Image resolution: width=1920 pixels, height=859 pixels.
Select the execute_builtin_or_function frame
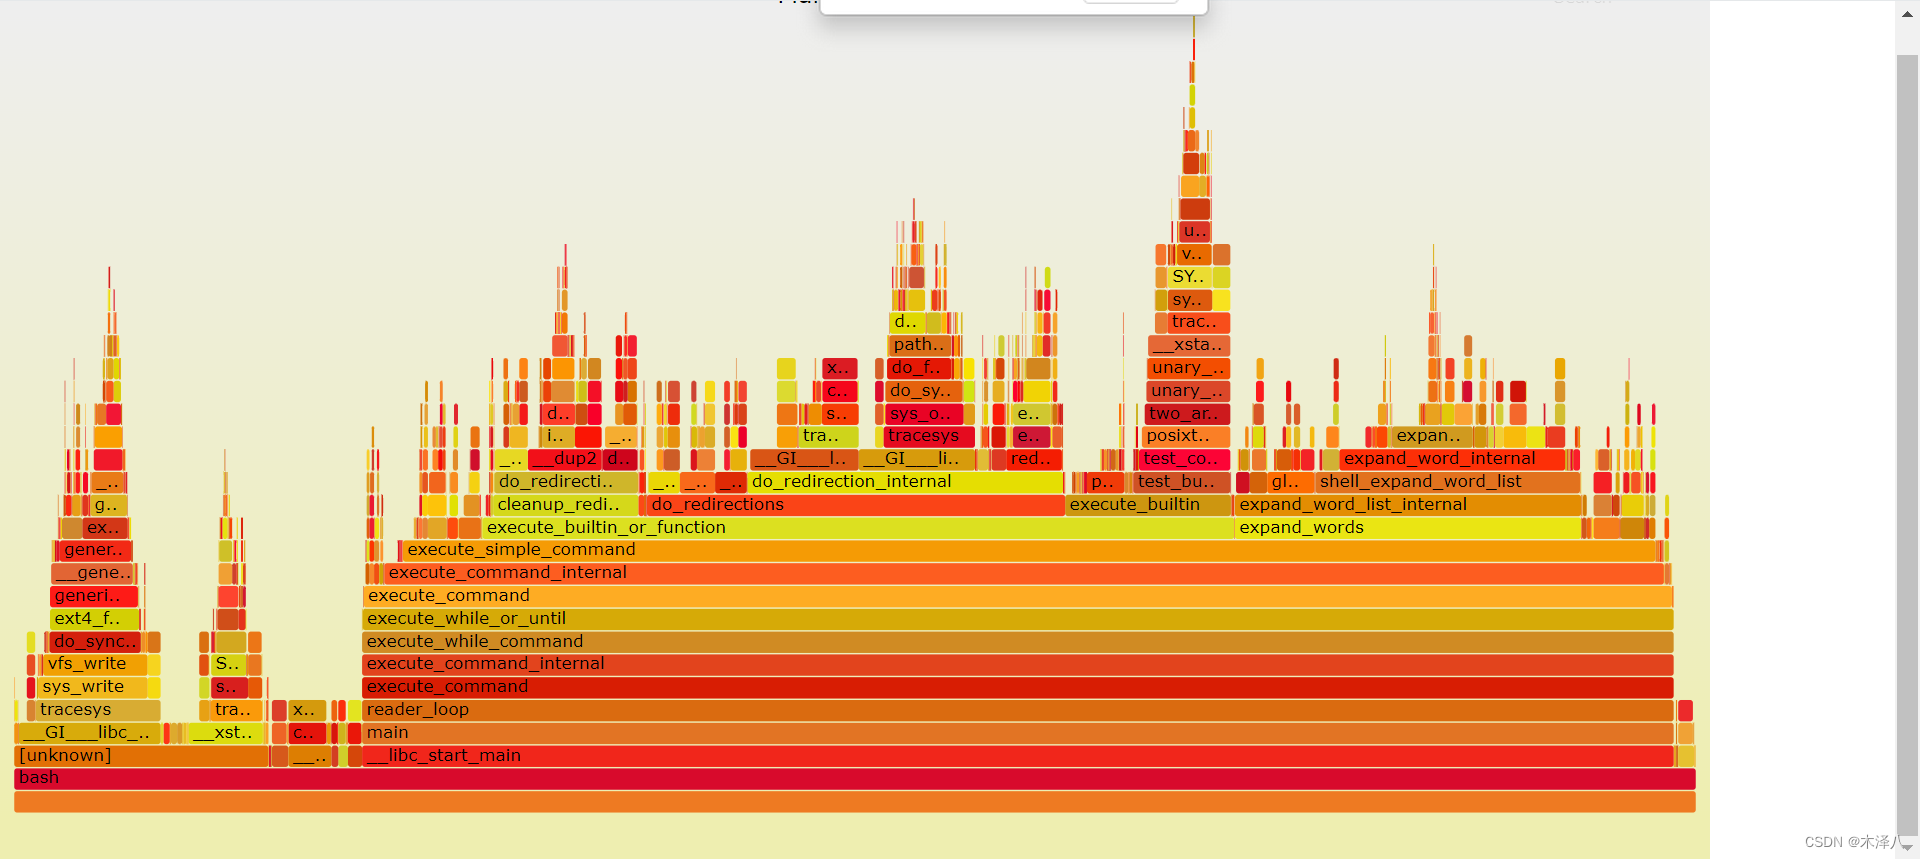click(858, 527)
